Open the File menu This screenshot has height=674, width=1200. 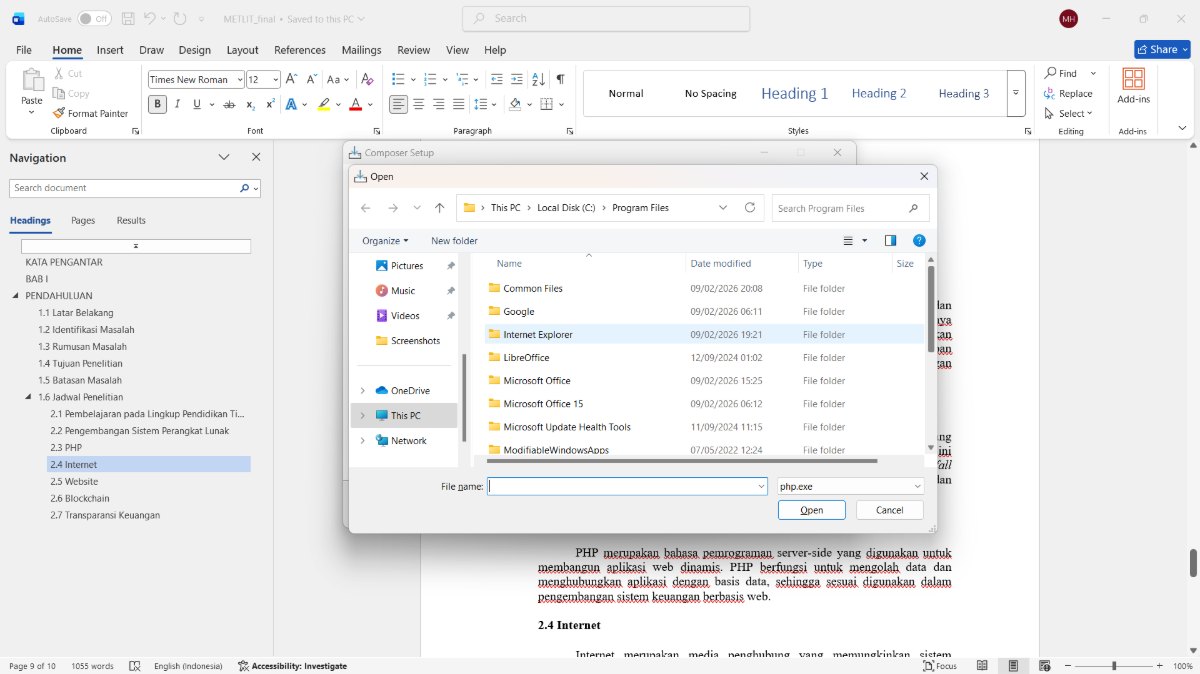24,50
